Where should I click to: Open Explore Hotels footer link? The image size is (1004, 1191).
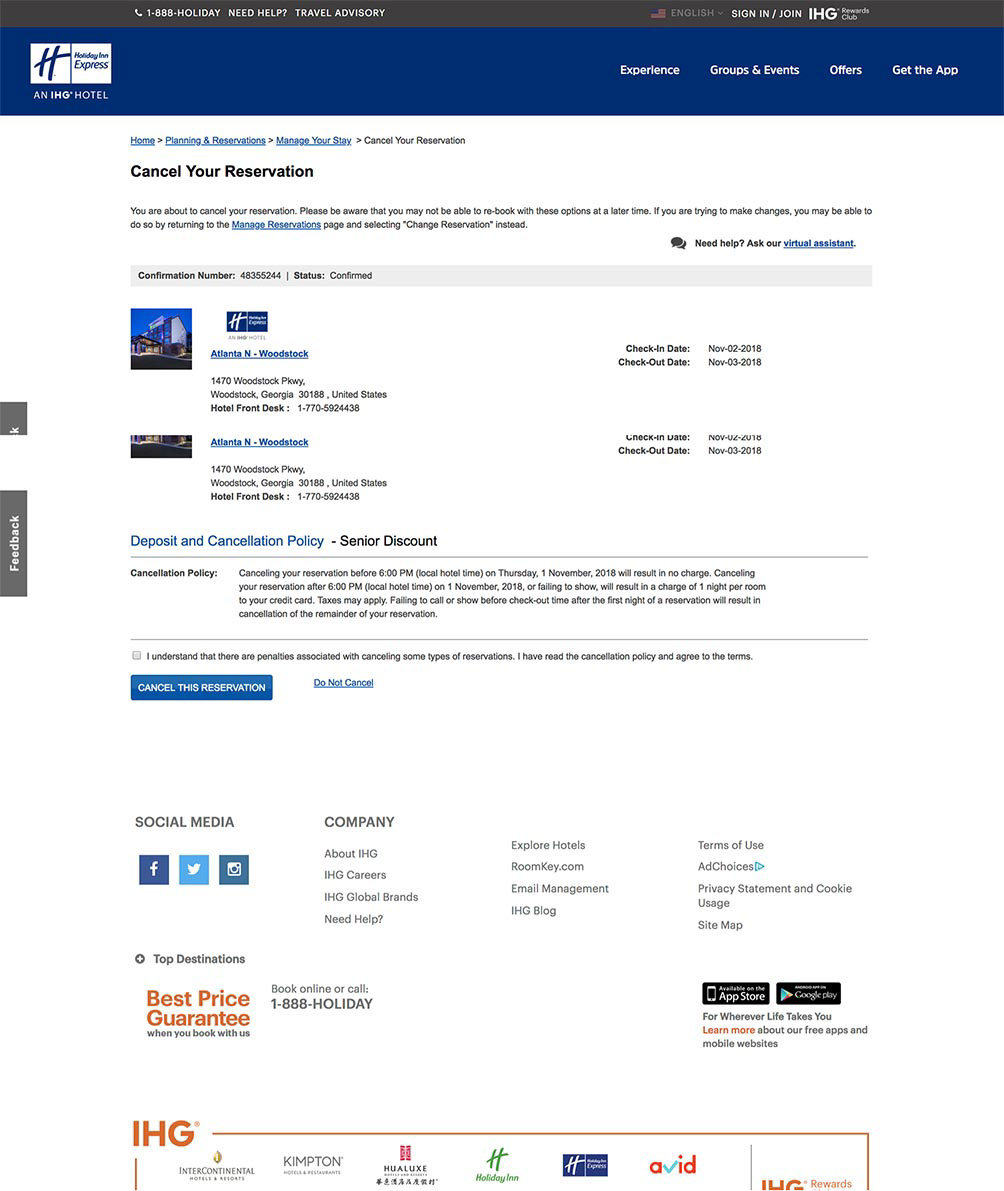pos(548,845)
